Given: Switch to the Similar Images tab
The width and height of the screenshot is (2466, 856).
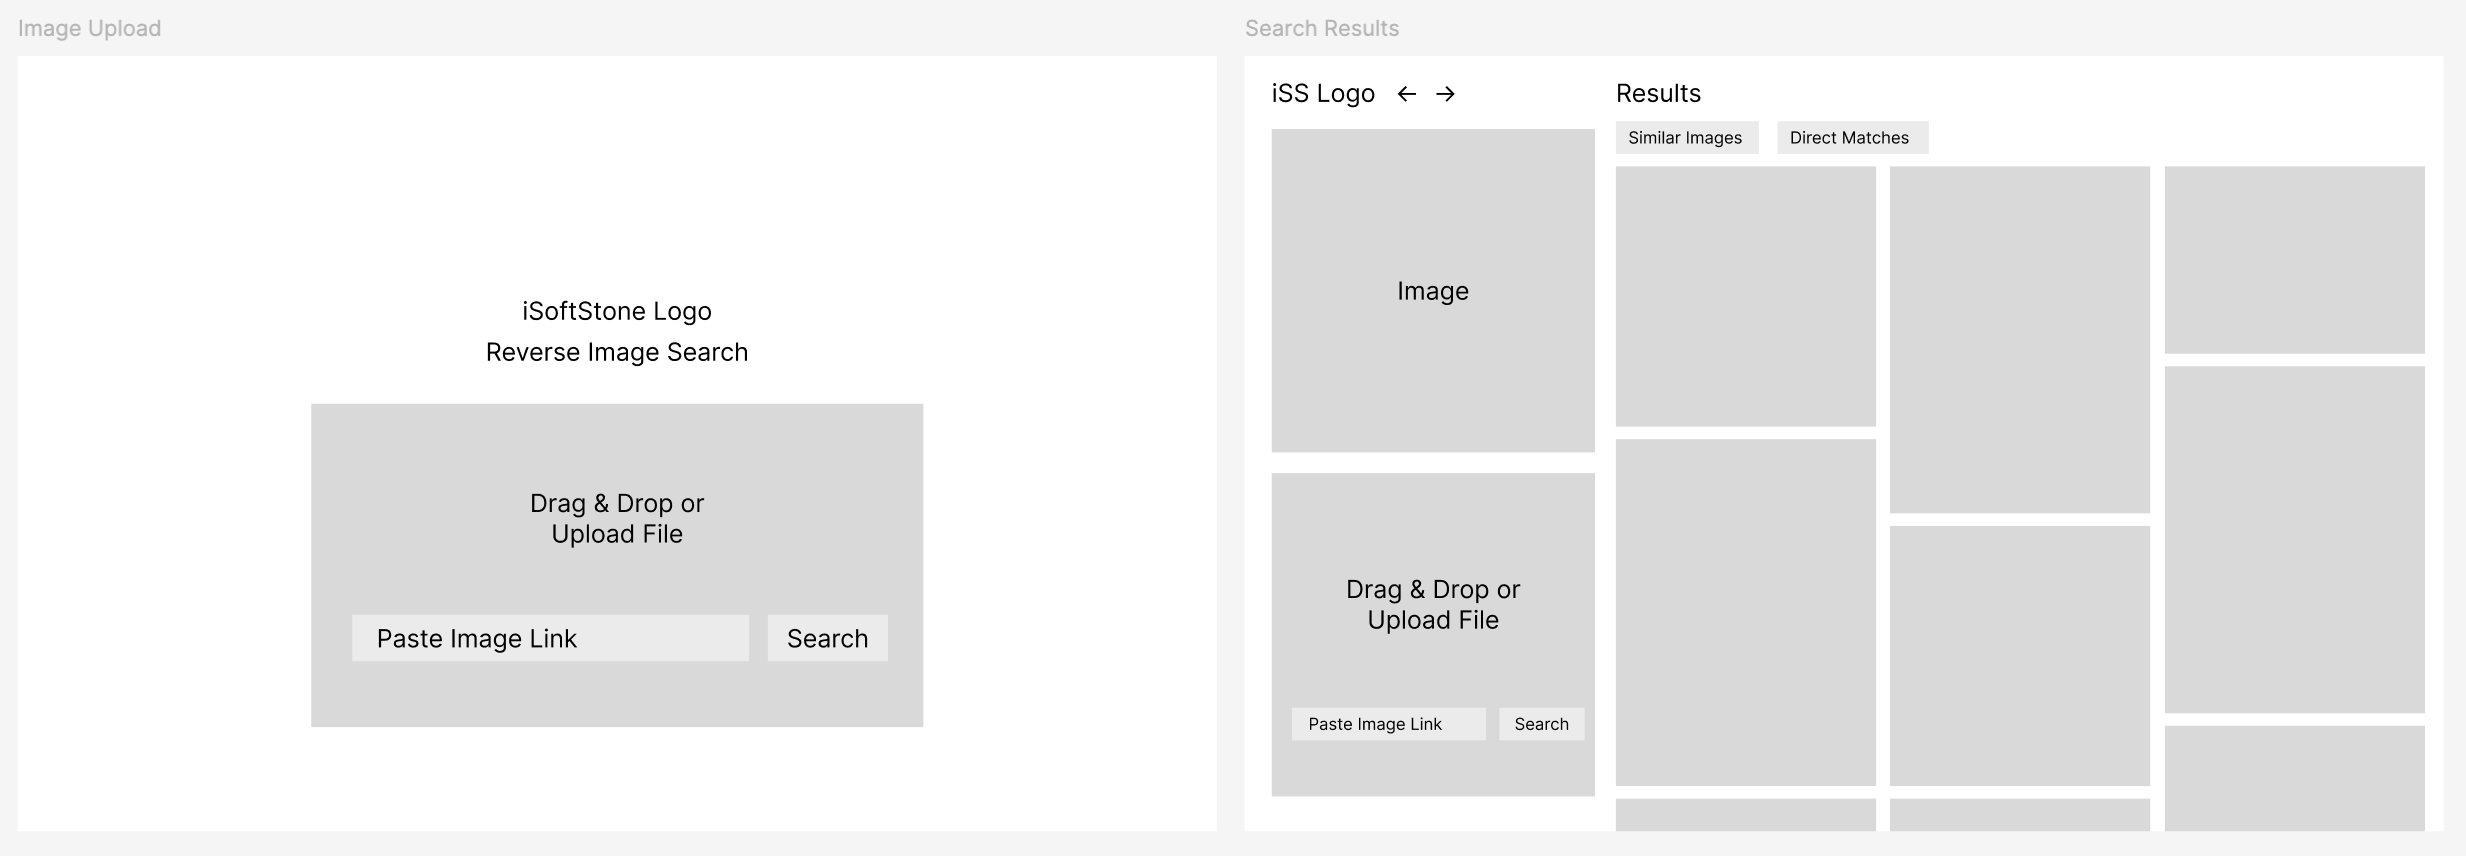Looking at the screenshot, I should pyautogui.click(x=1686, y=138).
